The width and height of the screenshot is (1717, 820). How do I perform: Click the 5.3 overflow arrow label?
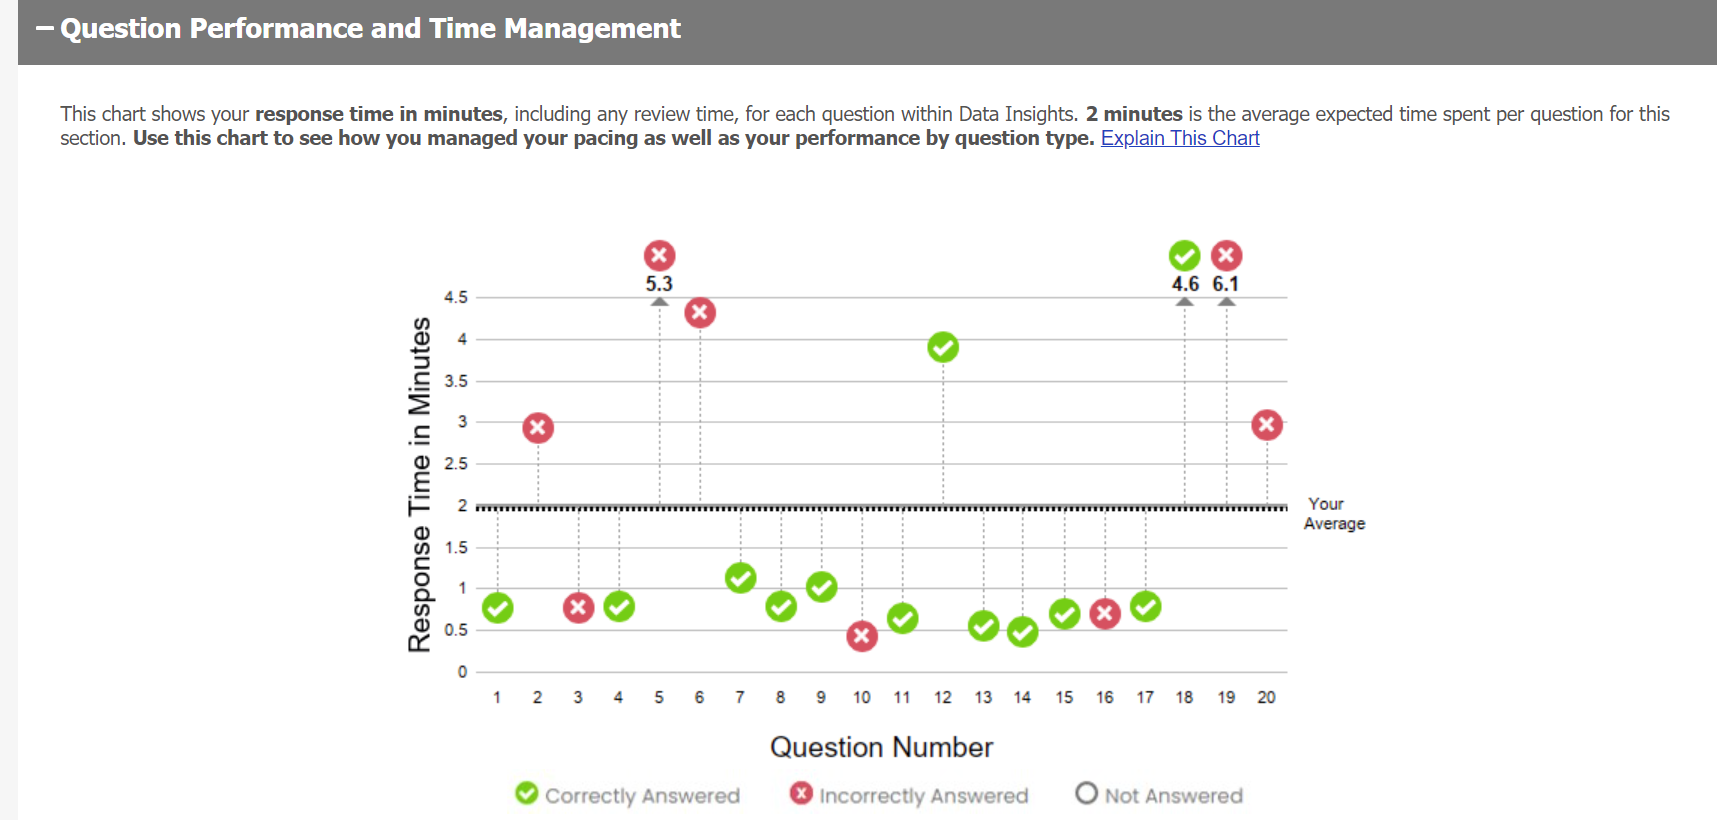click(659, 284)
